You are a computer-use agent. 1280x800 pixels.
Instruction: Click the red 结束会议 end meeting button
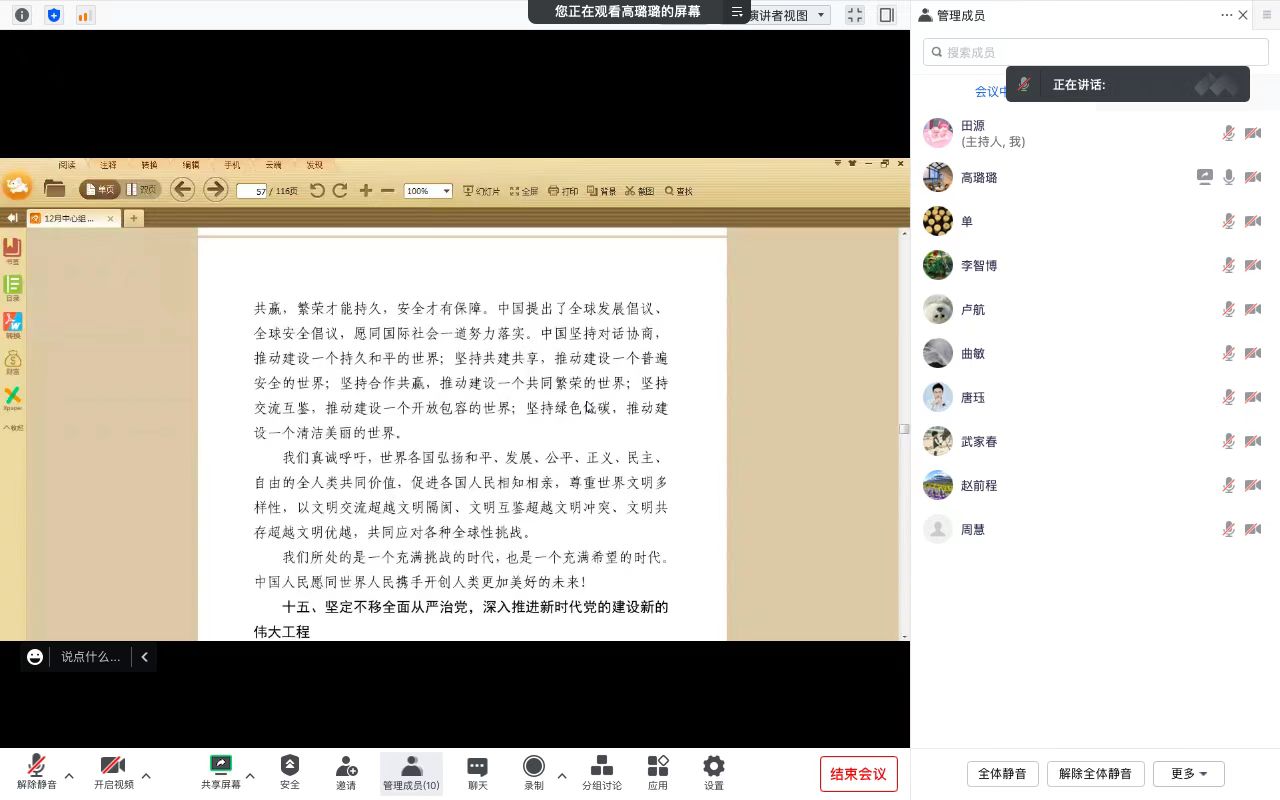point(858,774)
